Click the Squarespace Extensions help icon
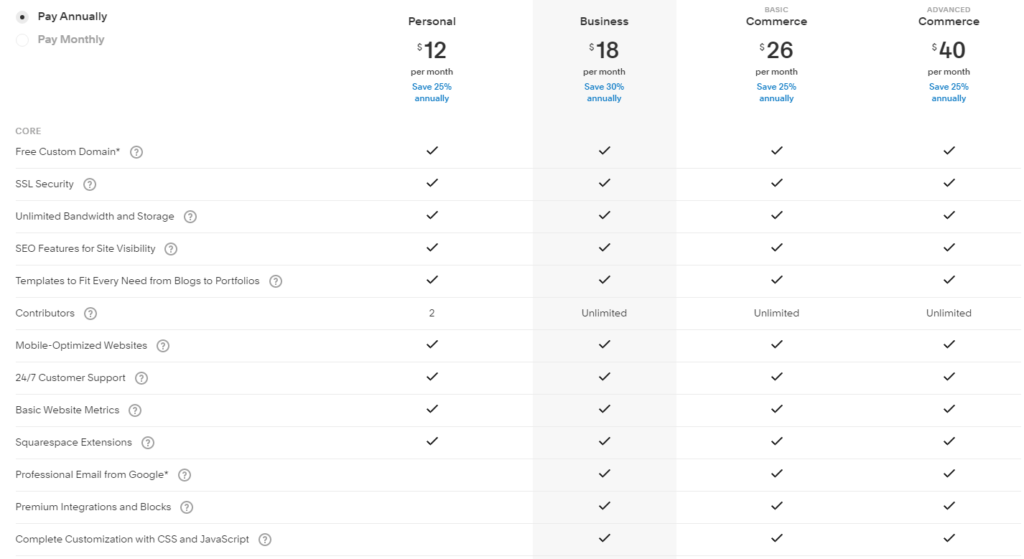1024x559 pixels. 148,443
